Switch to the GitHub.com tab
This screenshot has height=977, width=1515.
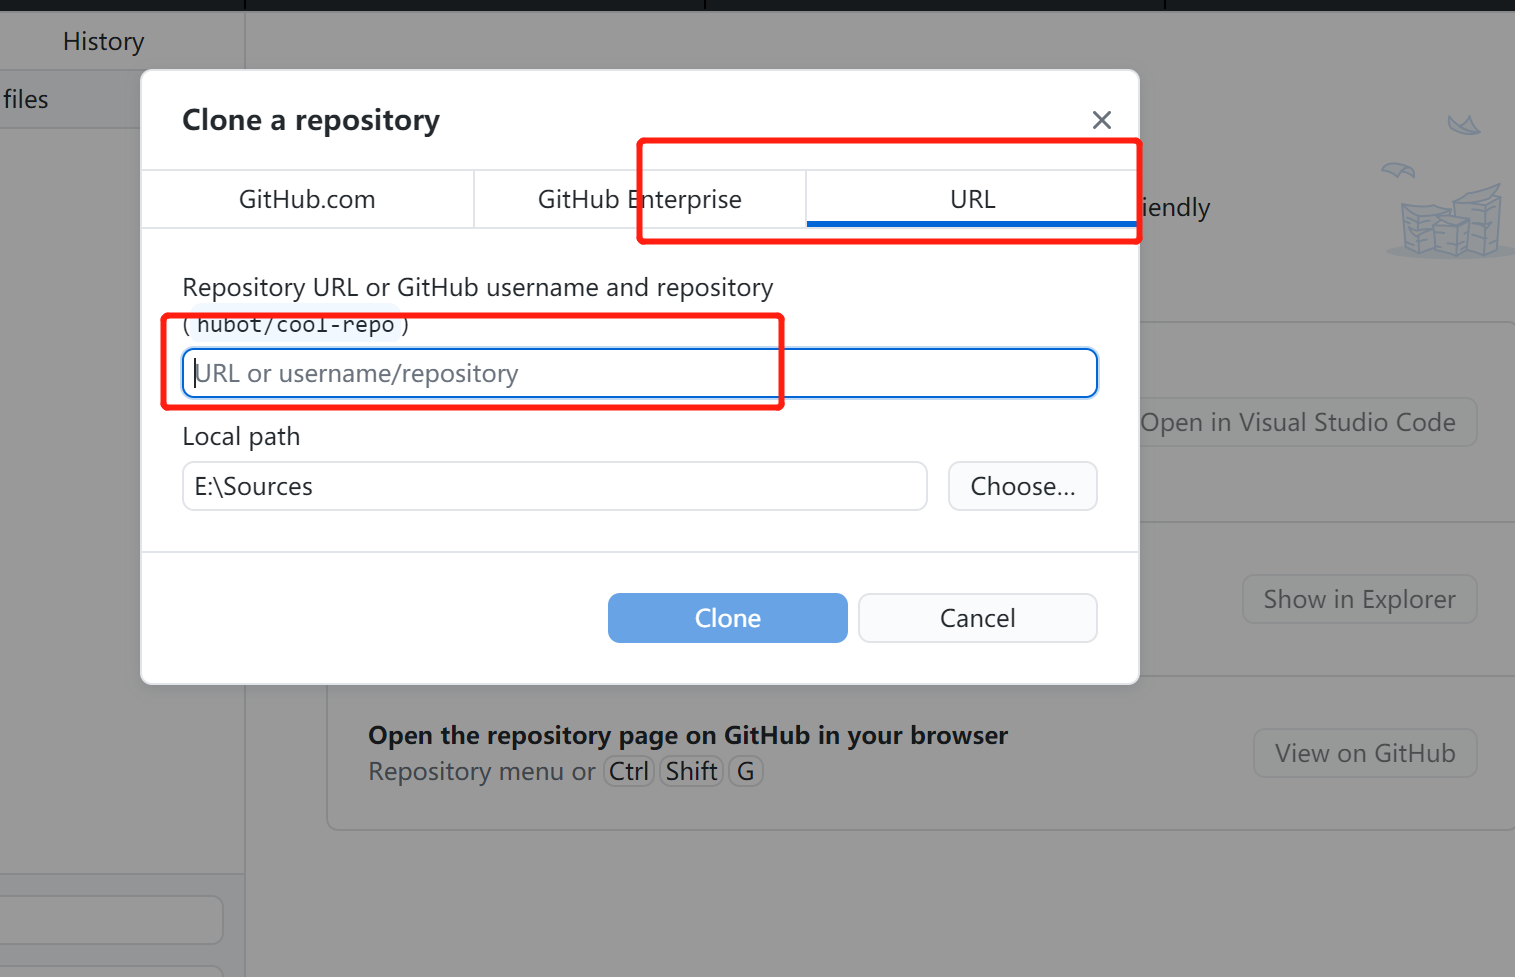coord(306,199)
